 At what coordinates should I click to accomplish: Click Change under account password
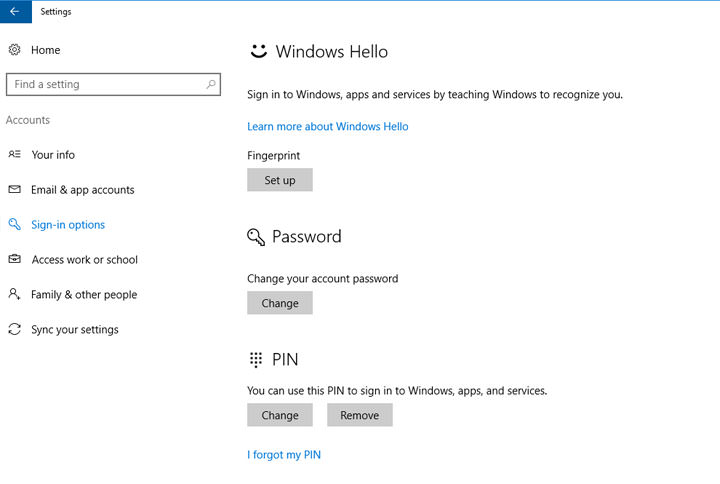coord(280,303)
